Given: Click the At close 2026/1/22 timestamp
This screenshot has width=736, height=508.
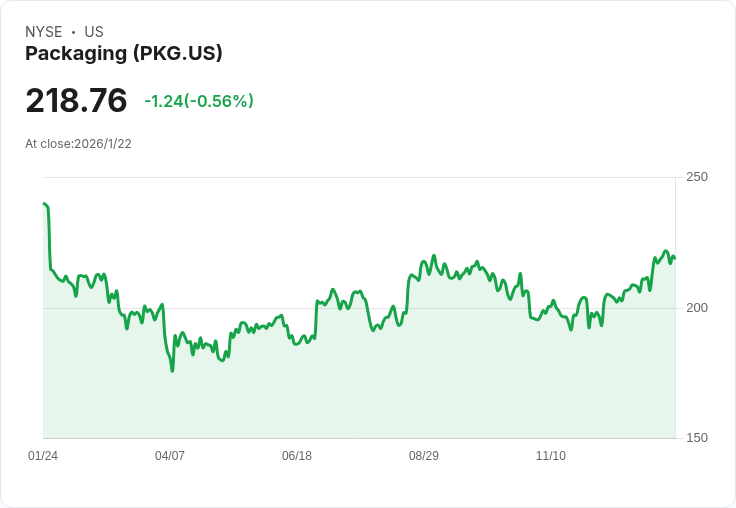Looking at the screenshot, I should pyautogui.click(x=78, y=143).
